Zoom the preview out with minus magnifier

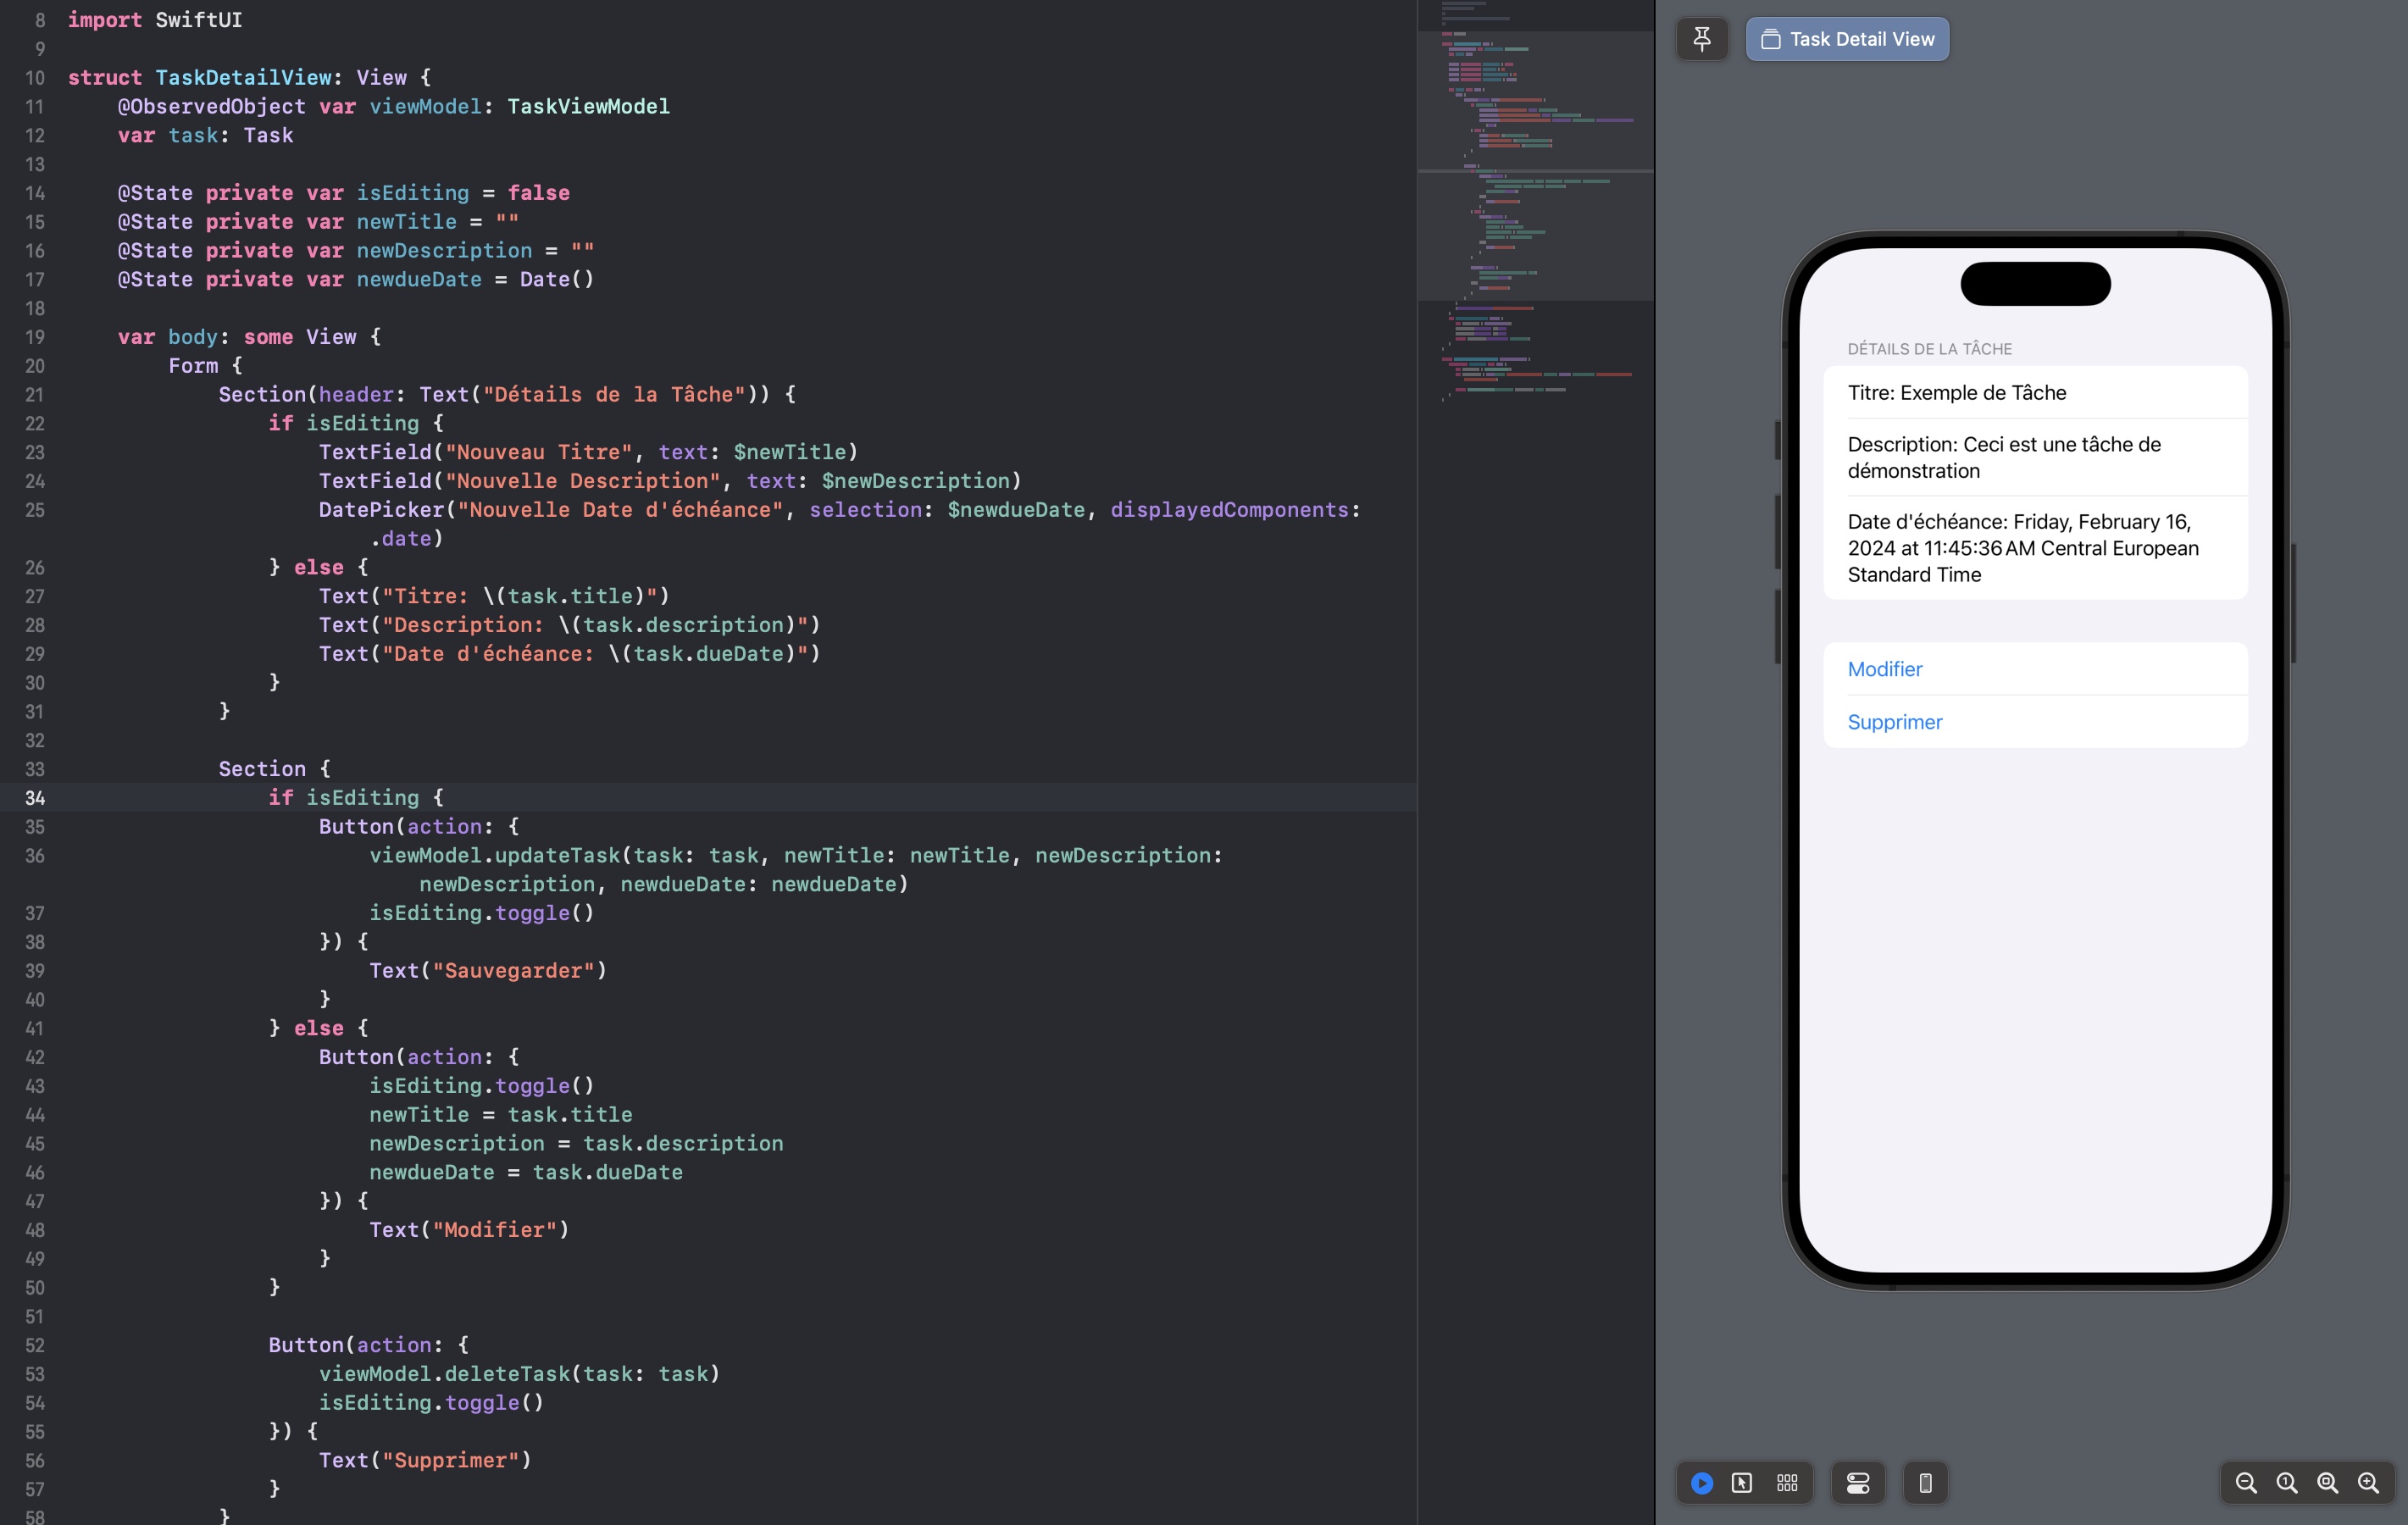click(2246, 1483)
